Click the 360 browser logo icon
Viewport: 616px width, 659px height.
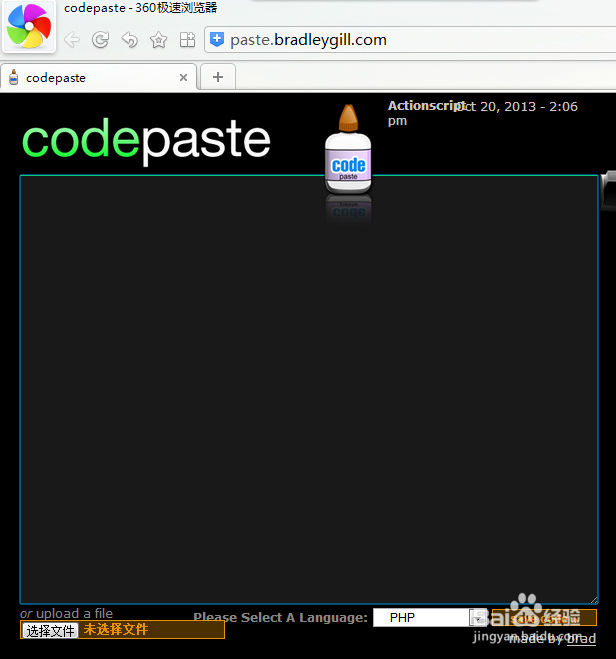pos(29,26)
